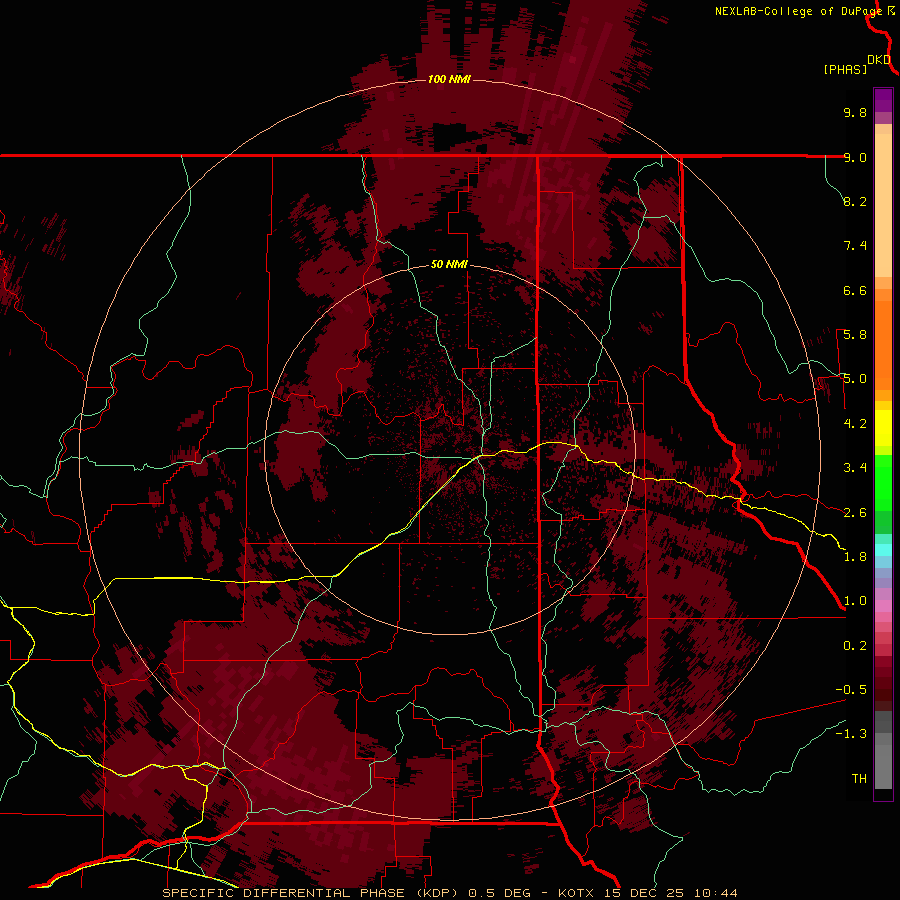Click the yellow segment of the color bar
This screenshot has width=900, height=900.
click(883, 428)
